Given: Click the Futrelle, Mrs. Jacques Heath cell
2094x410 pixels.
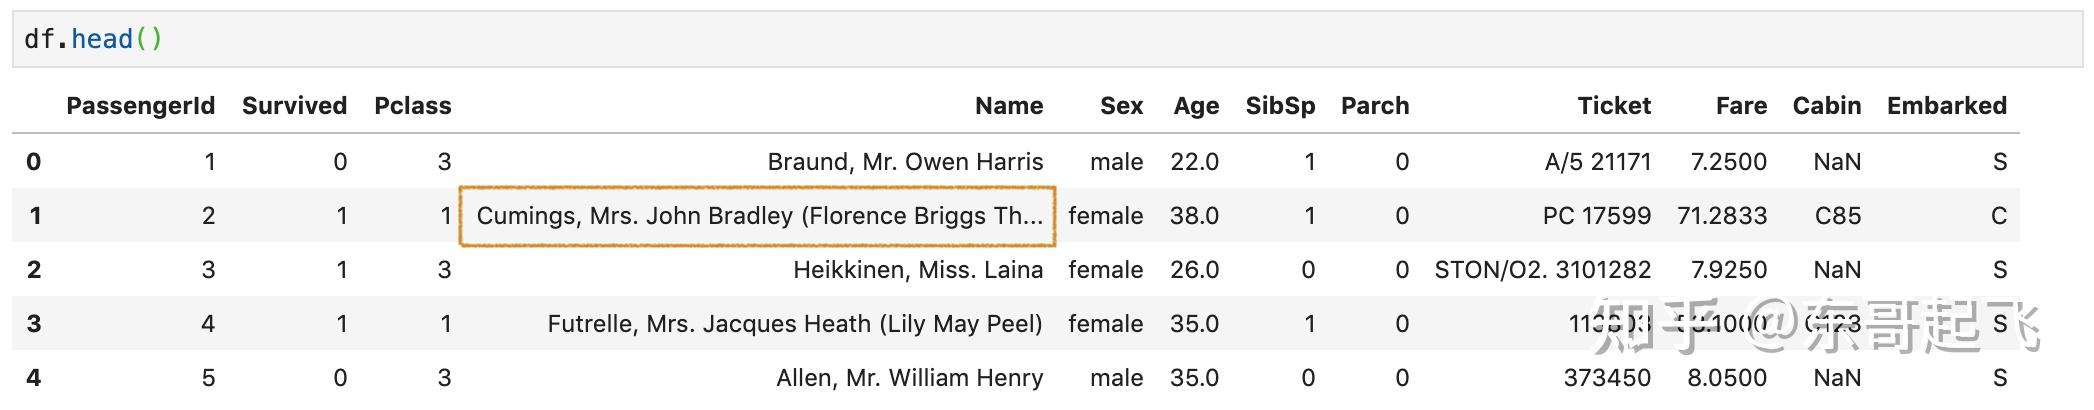Looking at the screenshot, I should tap(794, 324).
